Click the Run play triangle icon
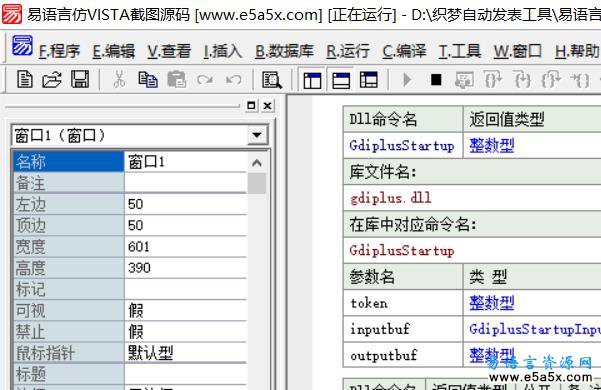601x390 pixels. tap(407, 80)
